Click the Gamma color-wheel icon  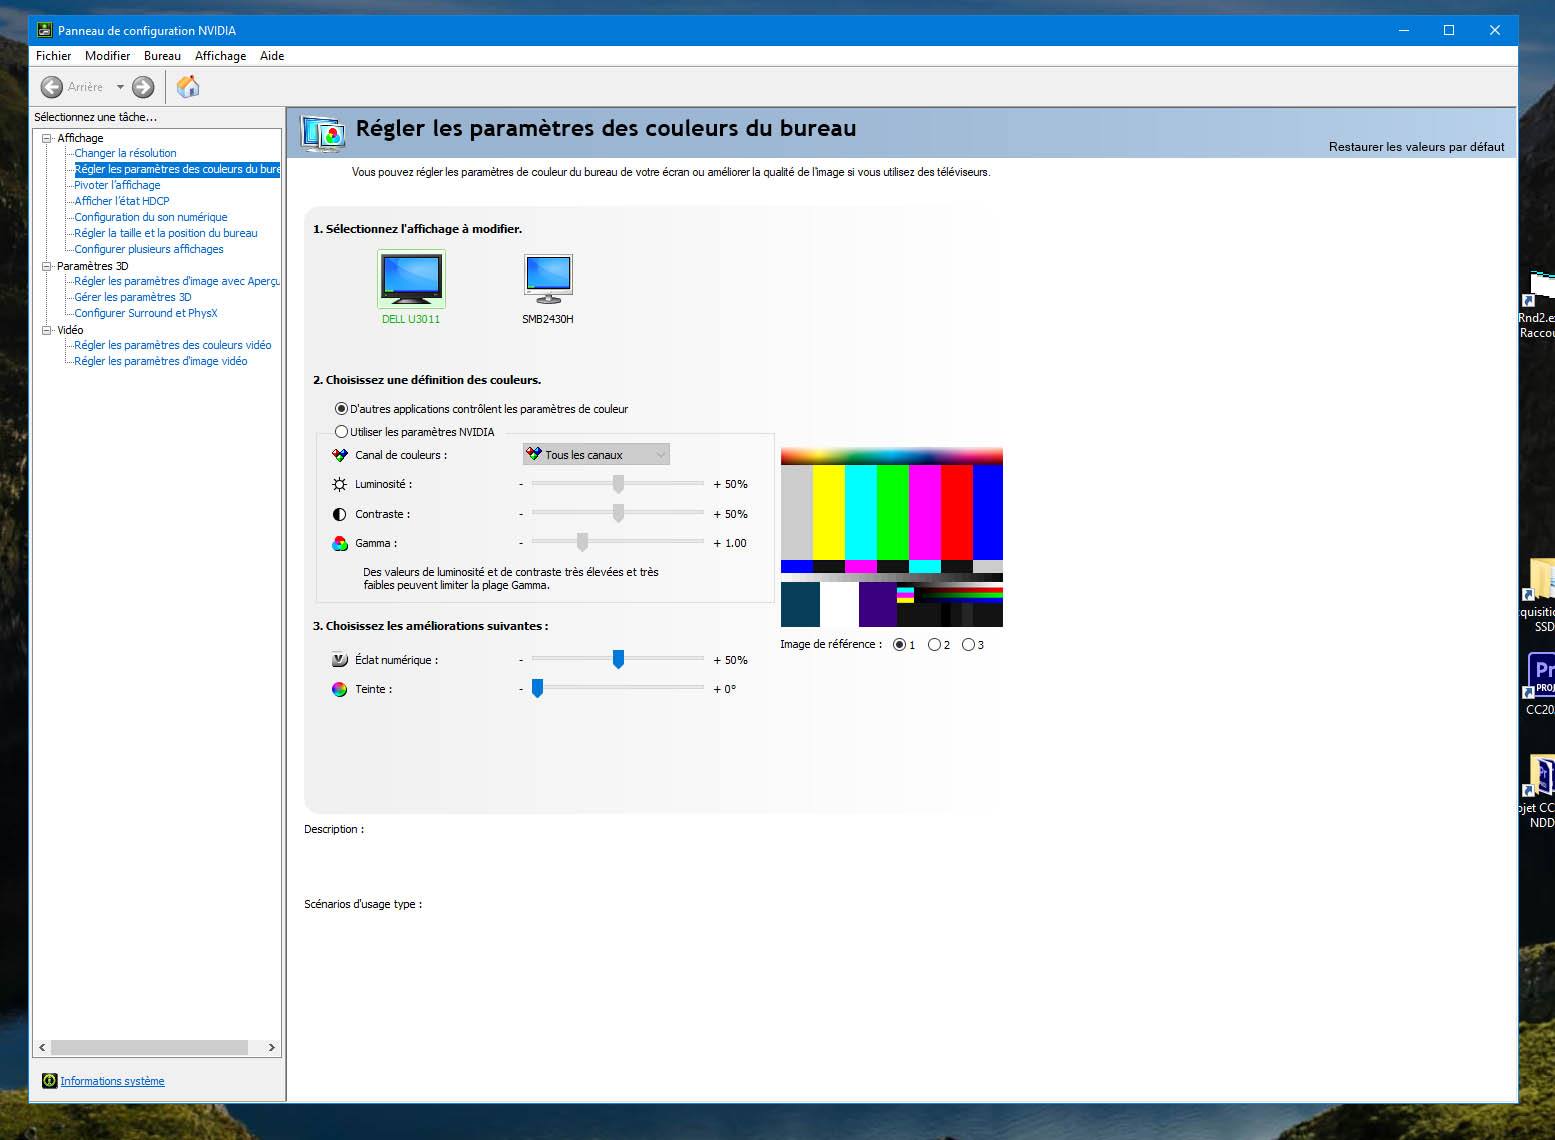point(339,543)
